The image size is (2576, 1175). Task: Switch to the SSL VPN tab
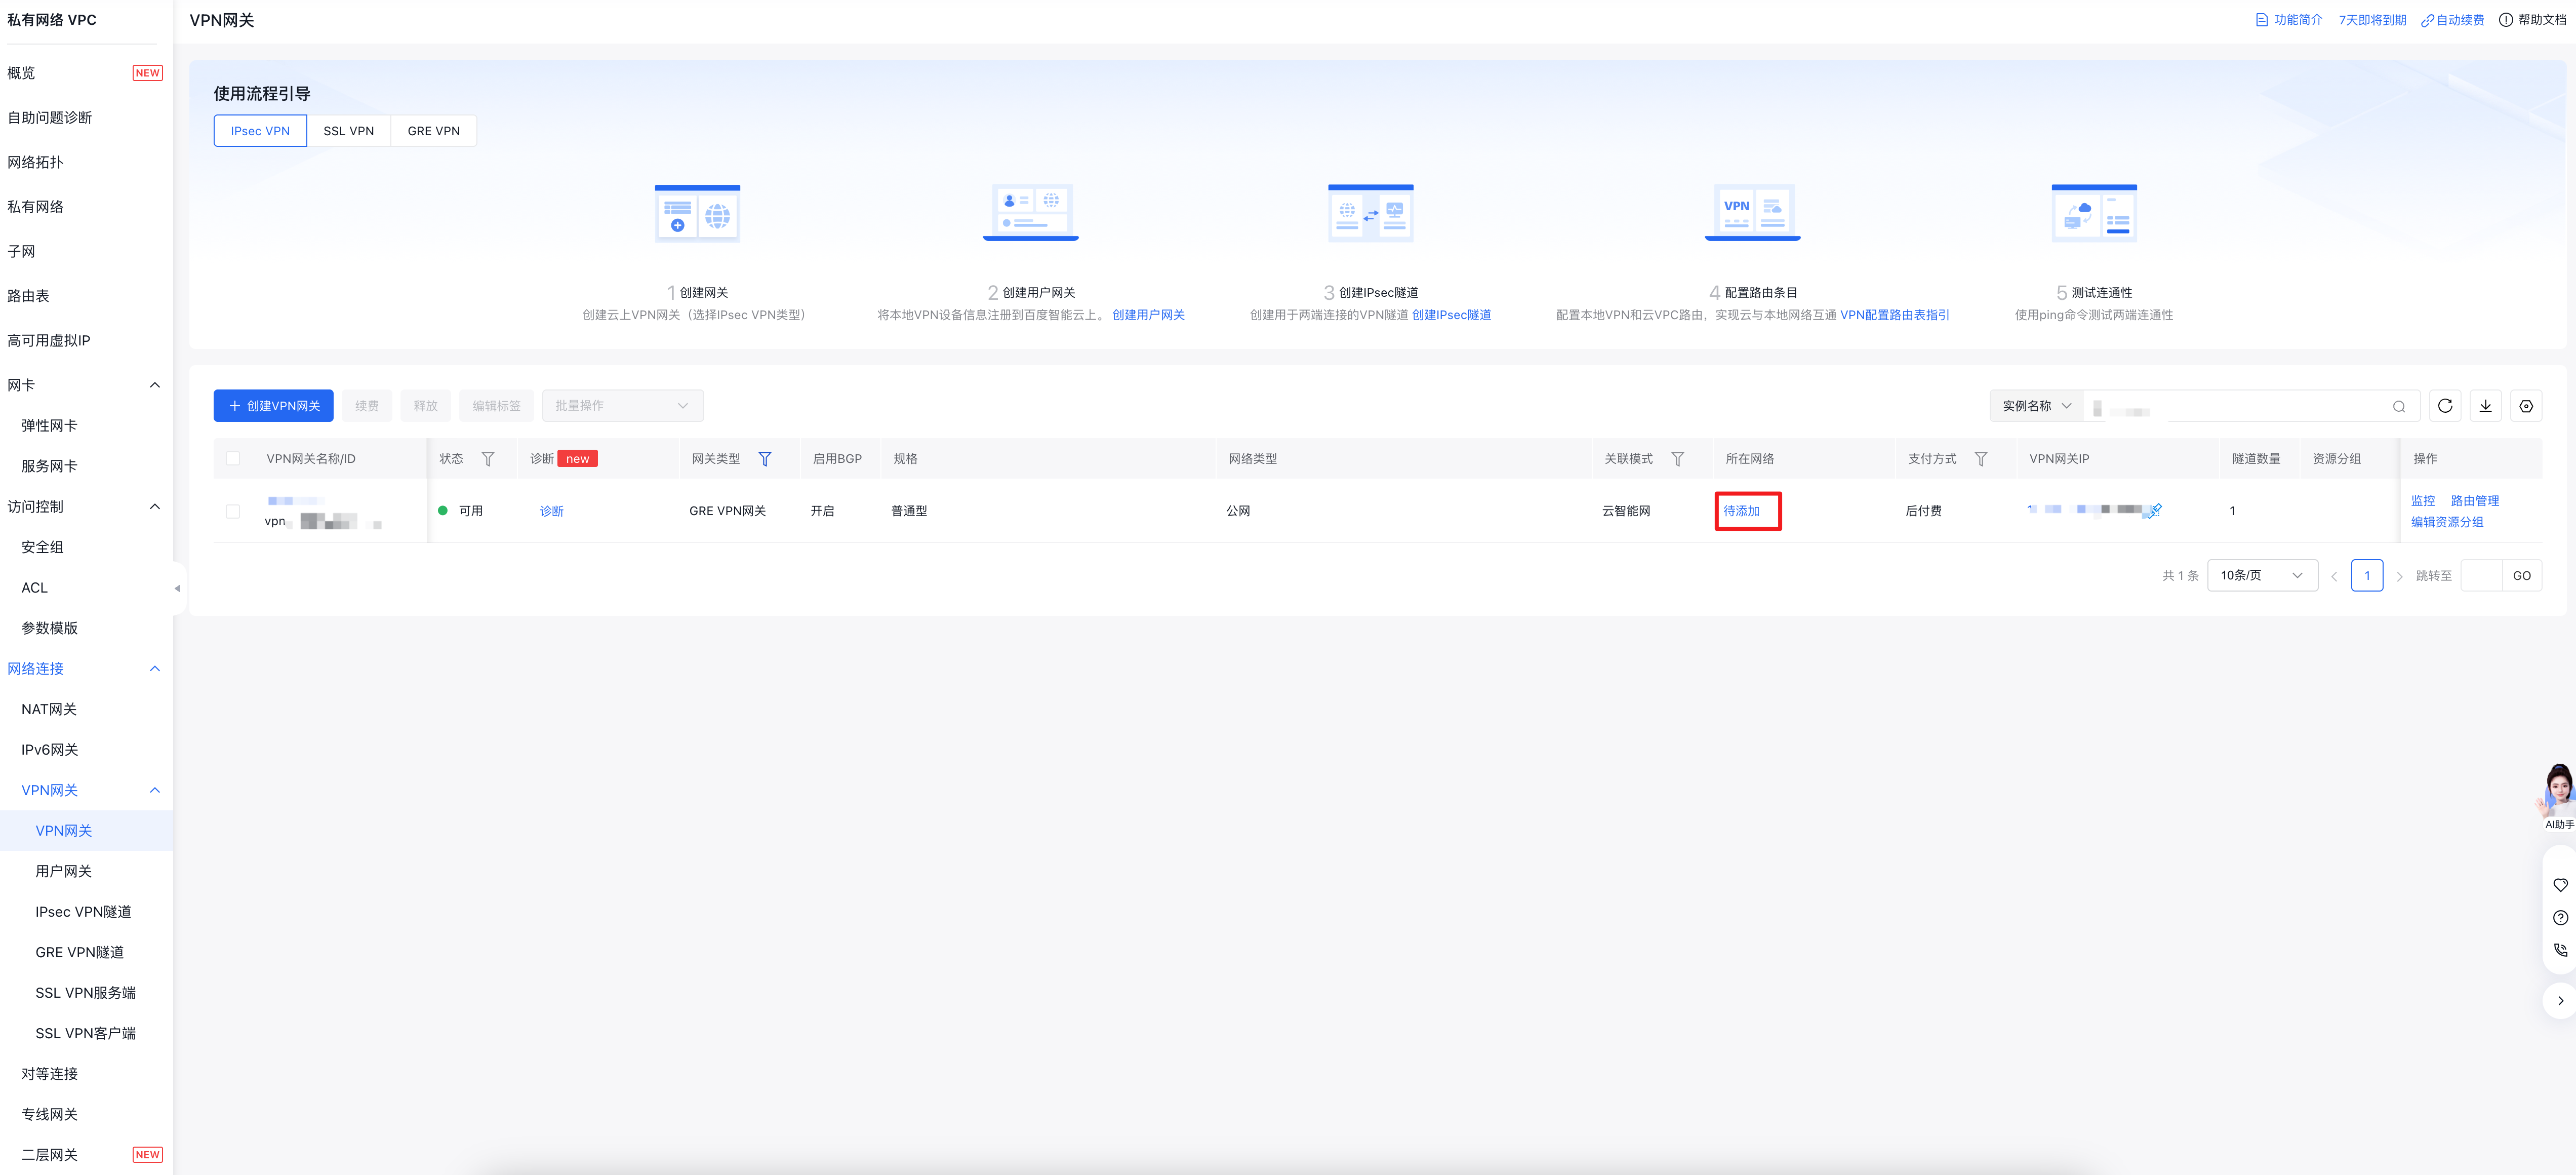pyautogui.click(x=348, y=131)
